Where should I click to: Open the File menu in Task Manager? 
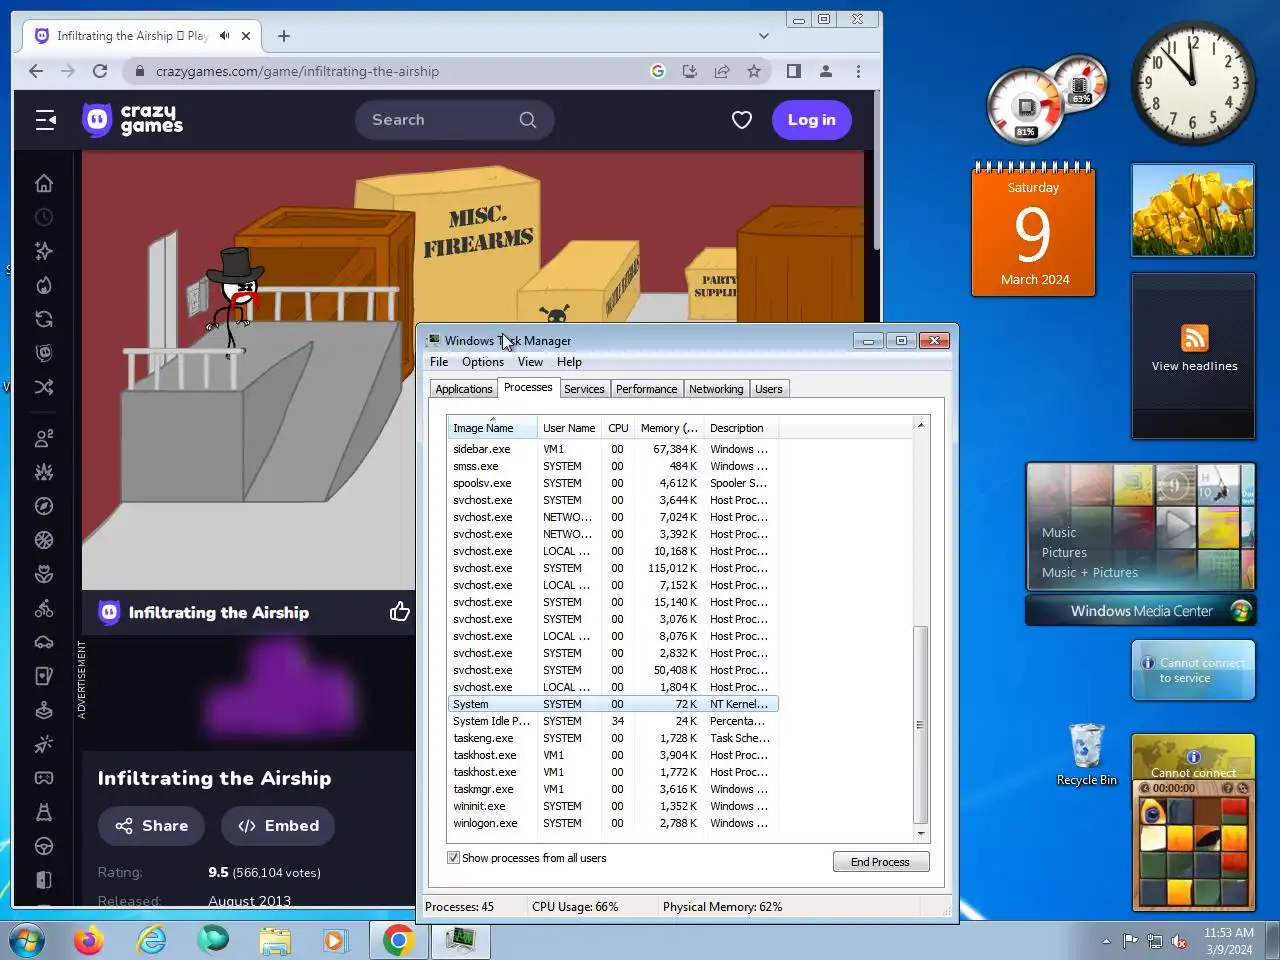439,362
